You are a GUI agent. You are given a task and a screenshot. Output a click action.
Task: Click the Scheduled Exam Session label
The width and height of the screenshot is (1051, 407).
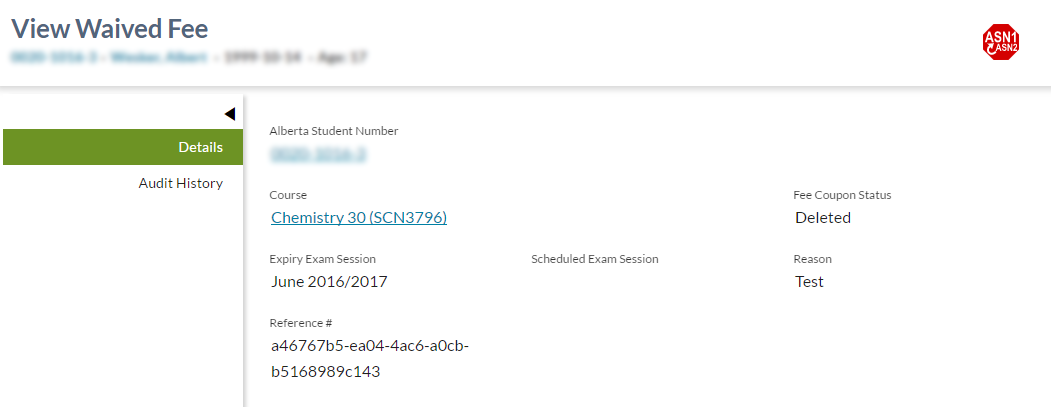595,259
